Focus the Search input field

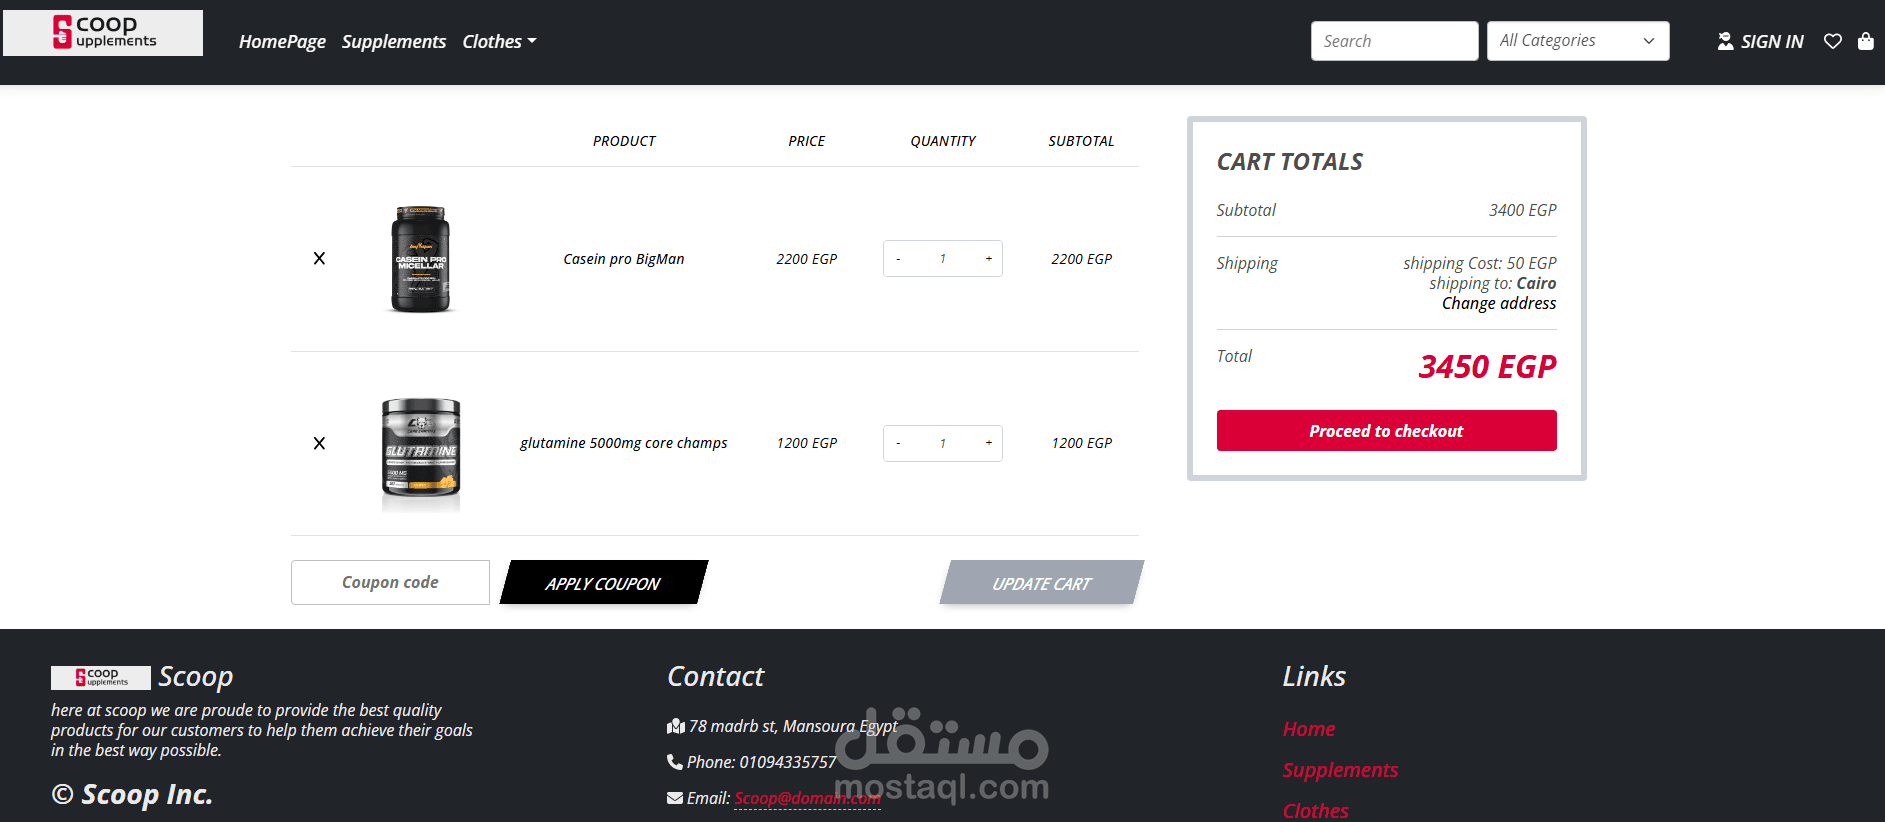click(x=1394, y=41)
